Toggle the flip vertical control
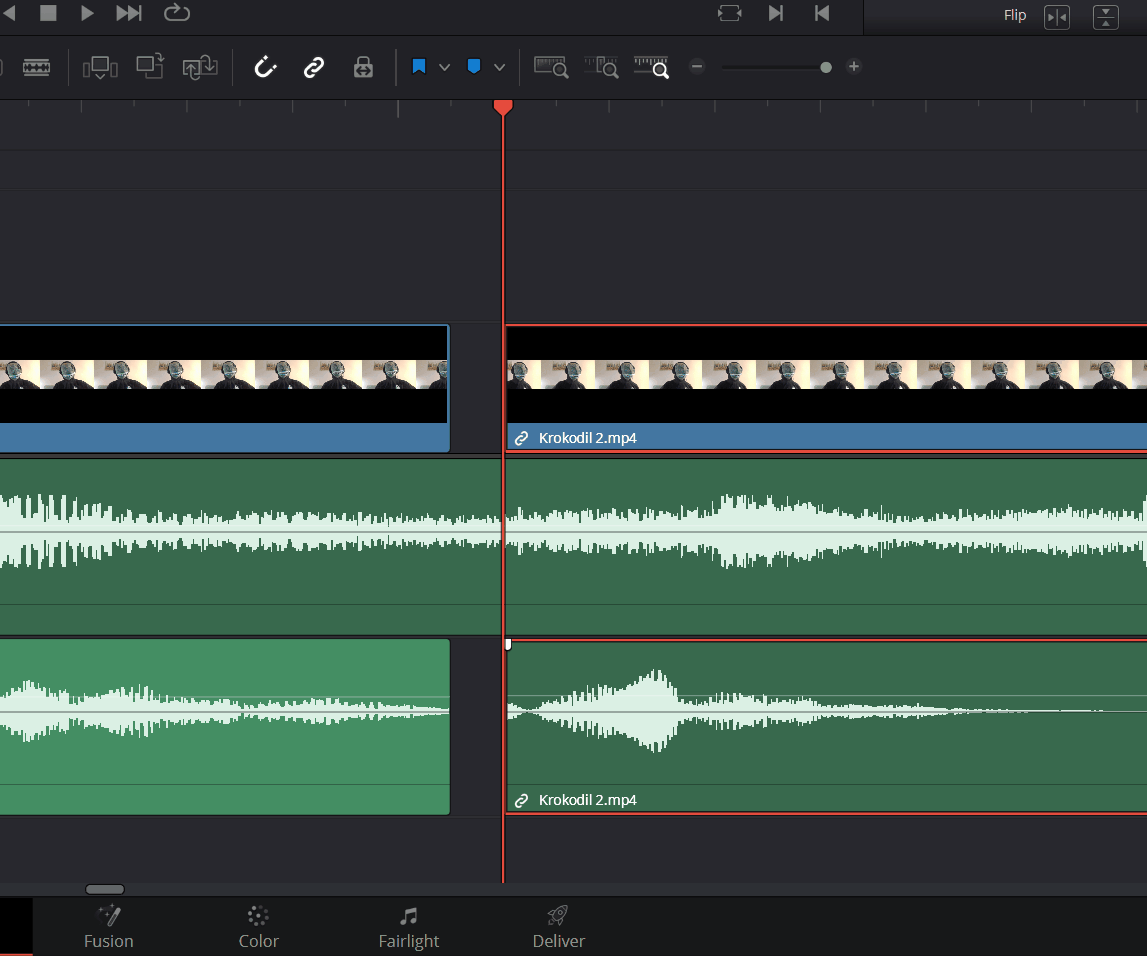Screen dimensions: 1147x956 coord(1106,17)
